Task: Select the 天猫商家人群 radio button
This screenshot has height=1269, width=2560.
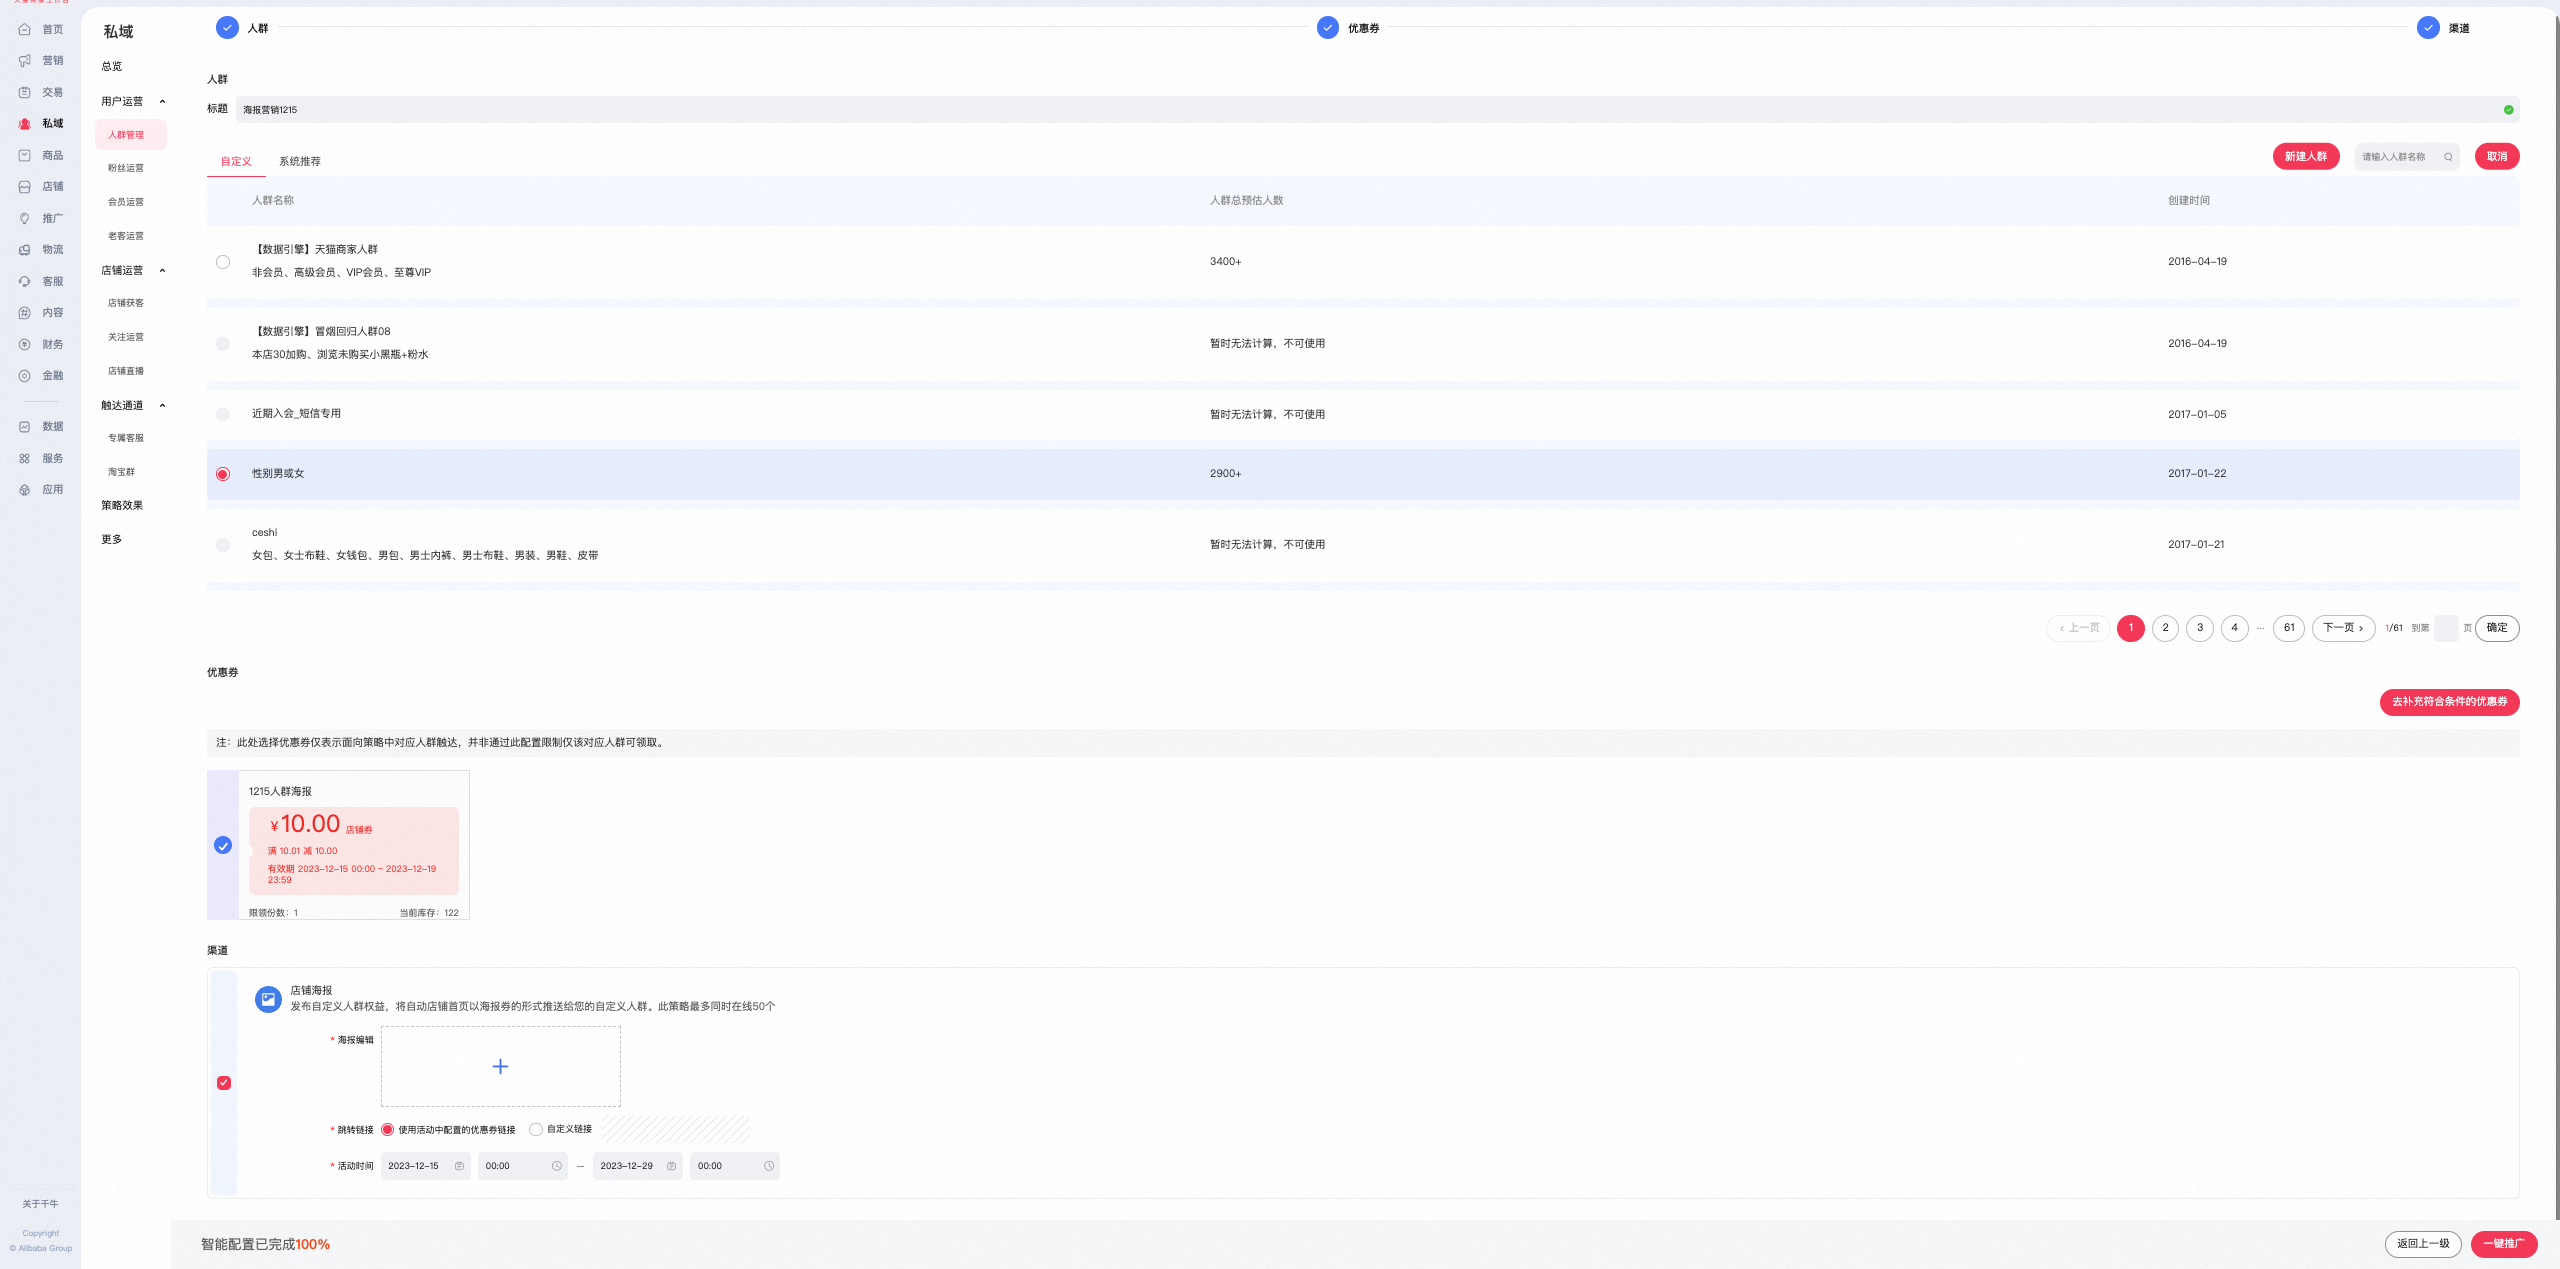Action: pyautogui.click(x=223, y=262)
